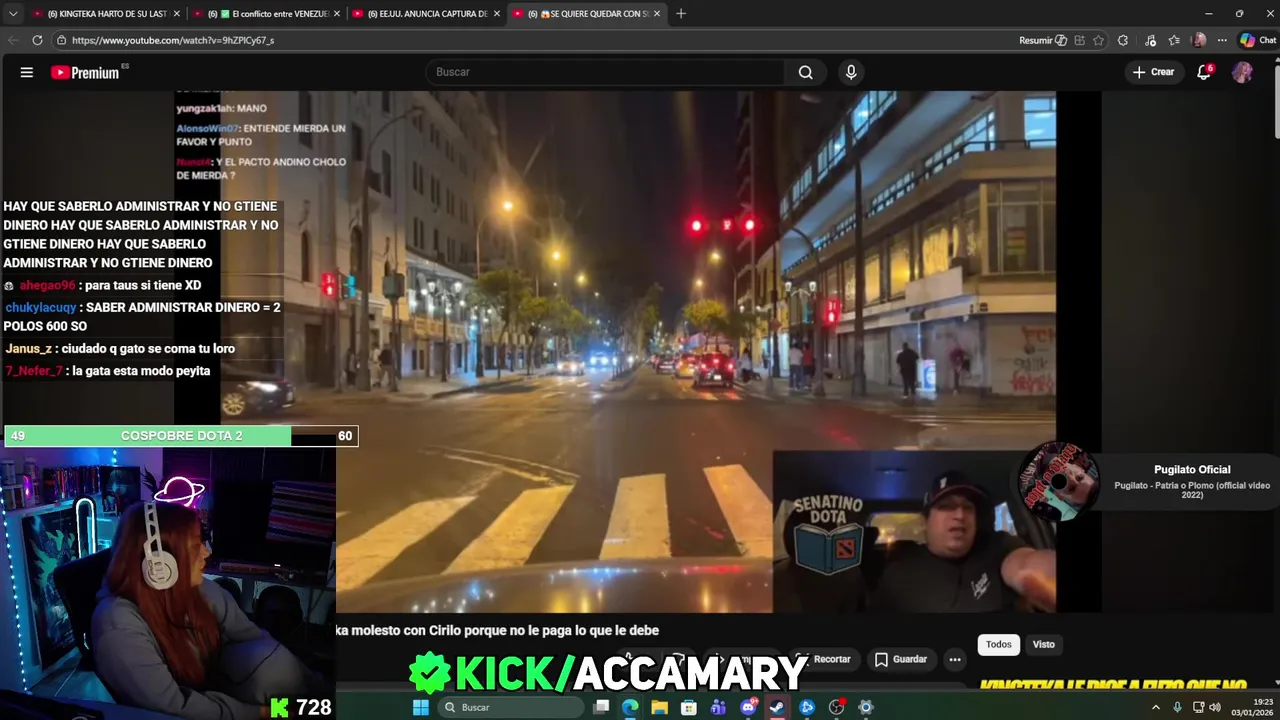Open the favorites list icon
Viewport: 1280px width, 720px height.
pyautogui.click(x=1174, y=40)
